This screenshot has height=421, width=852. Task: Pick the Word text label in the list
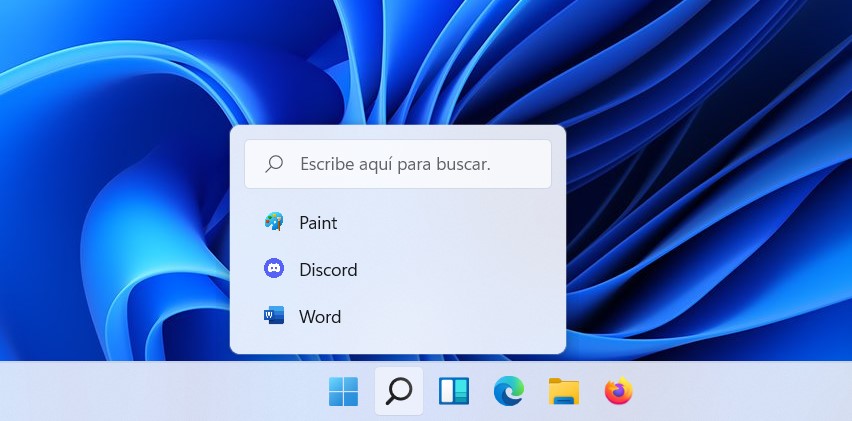(320, 317)
